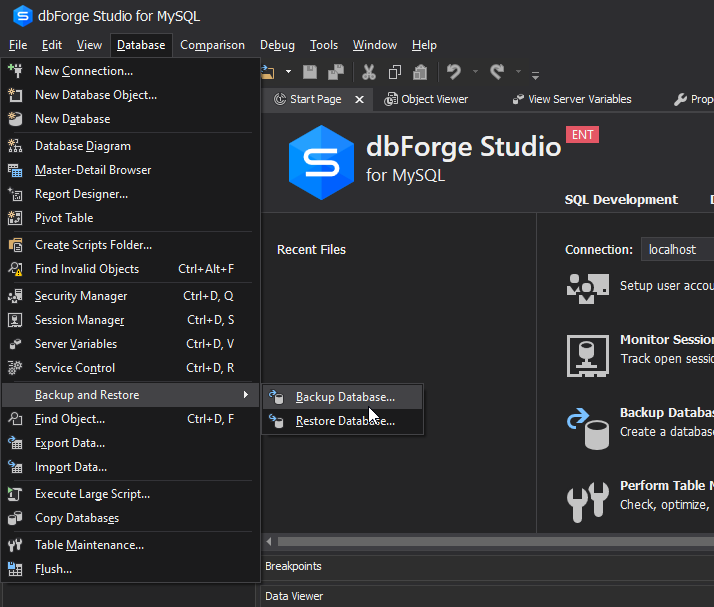Open the Data Viewer panel
This screenshot has width=714, height=607.
click(294, 596)
